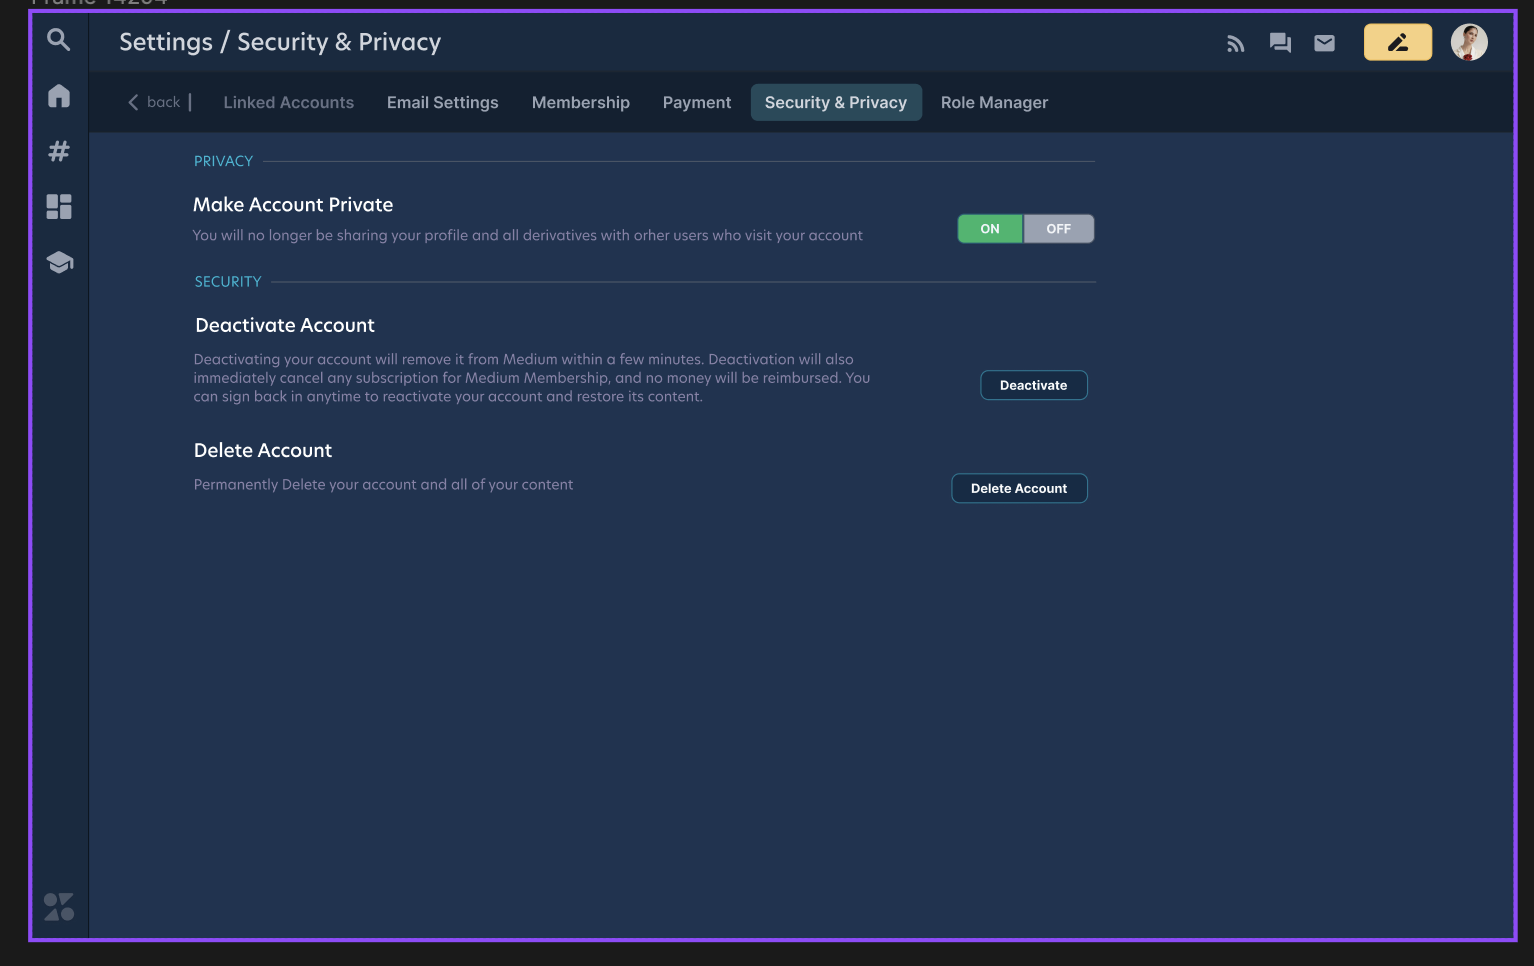Select the Payment tab
Image resolution: width=1534 pixels, height=966 pixels.
pyautogui.click(x=696, y=102)
